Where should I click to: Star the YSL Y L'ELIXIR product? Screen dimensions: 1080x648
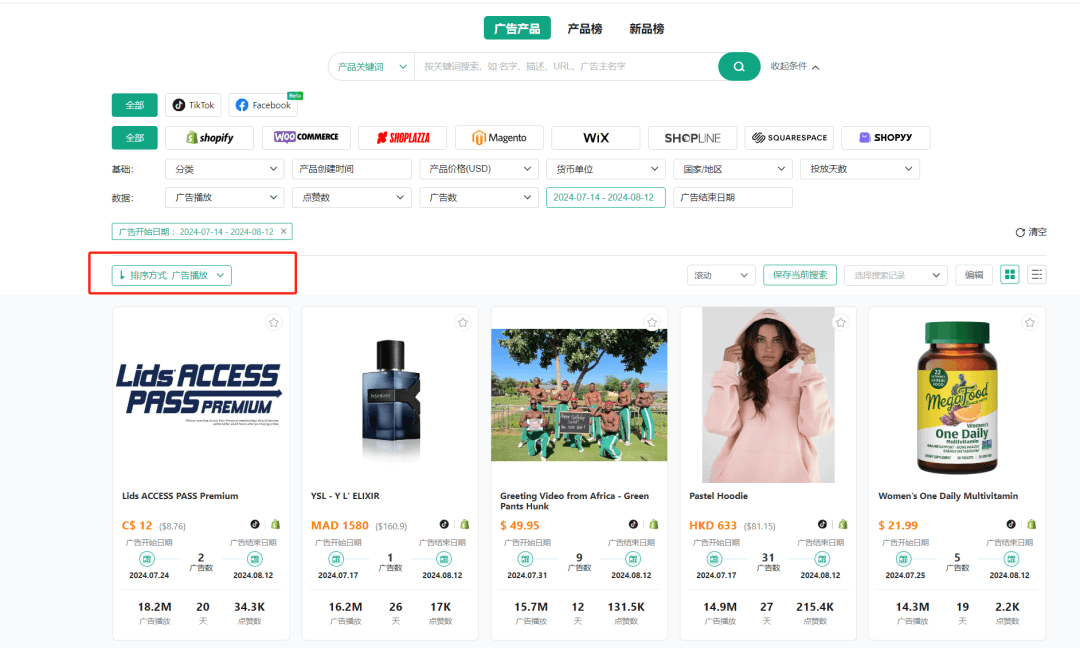462,322
